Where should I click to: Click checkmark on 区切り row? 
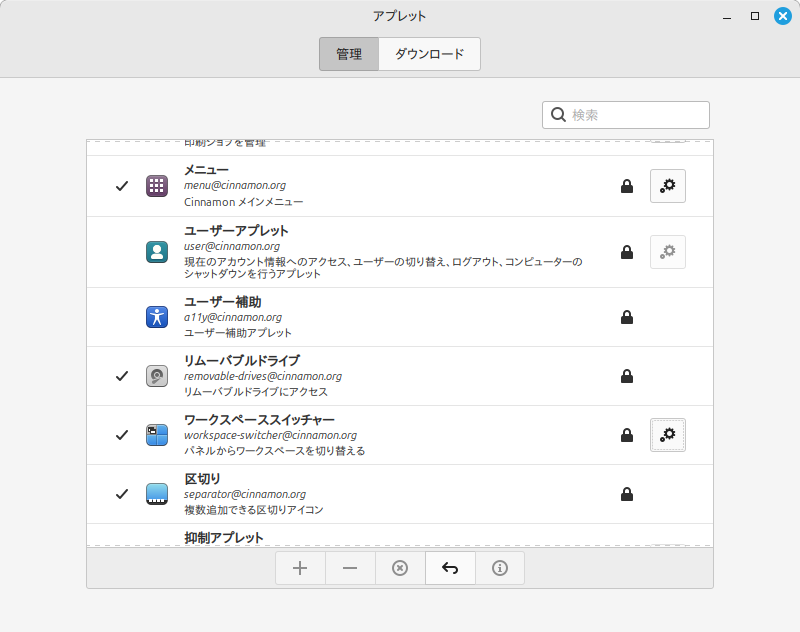coord(122,494)
